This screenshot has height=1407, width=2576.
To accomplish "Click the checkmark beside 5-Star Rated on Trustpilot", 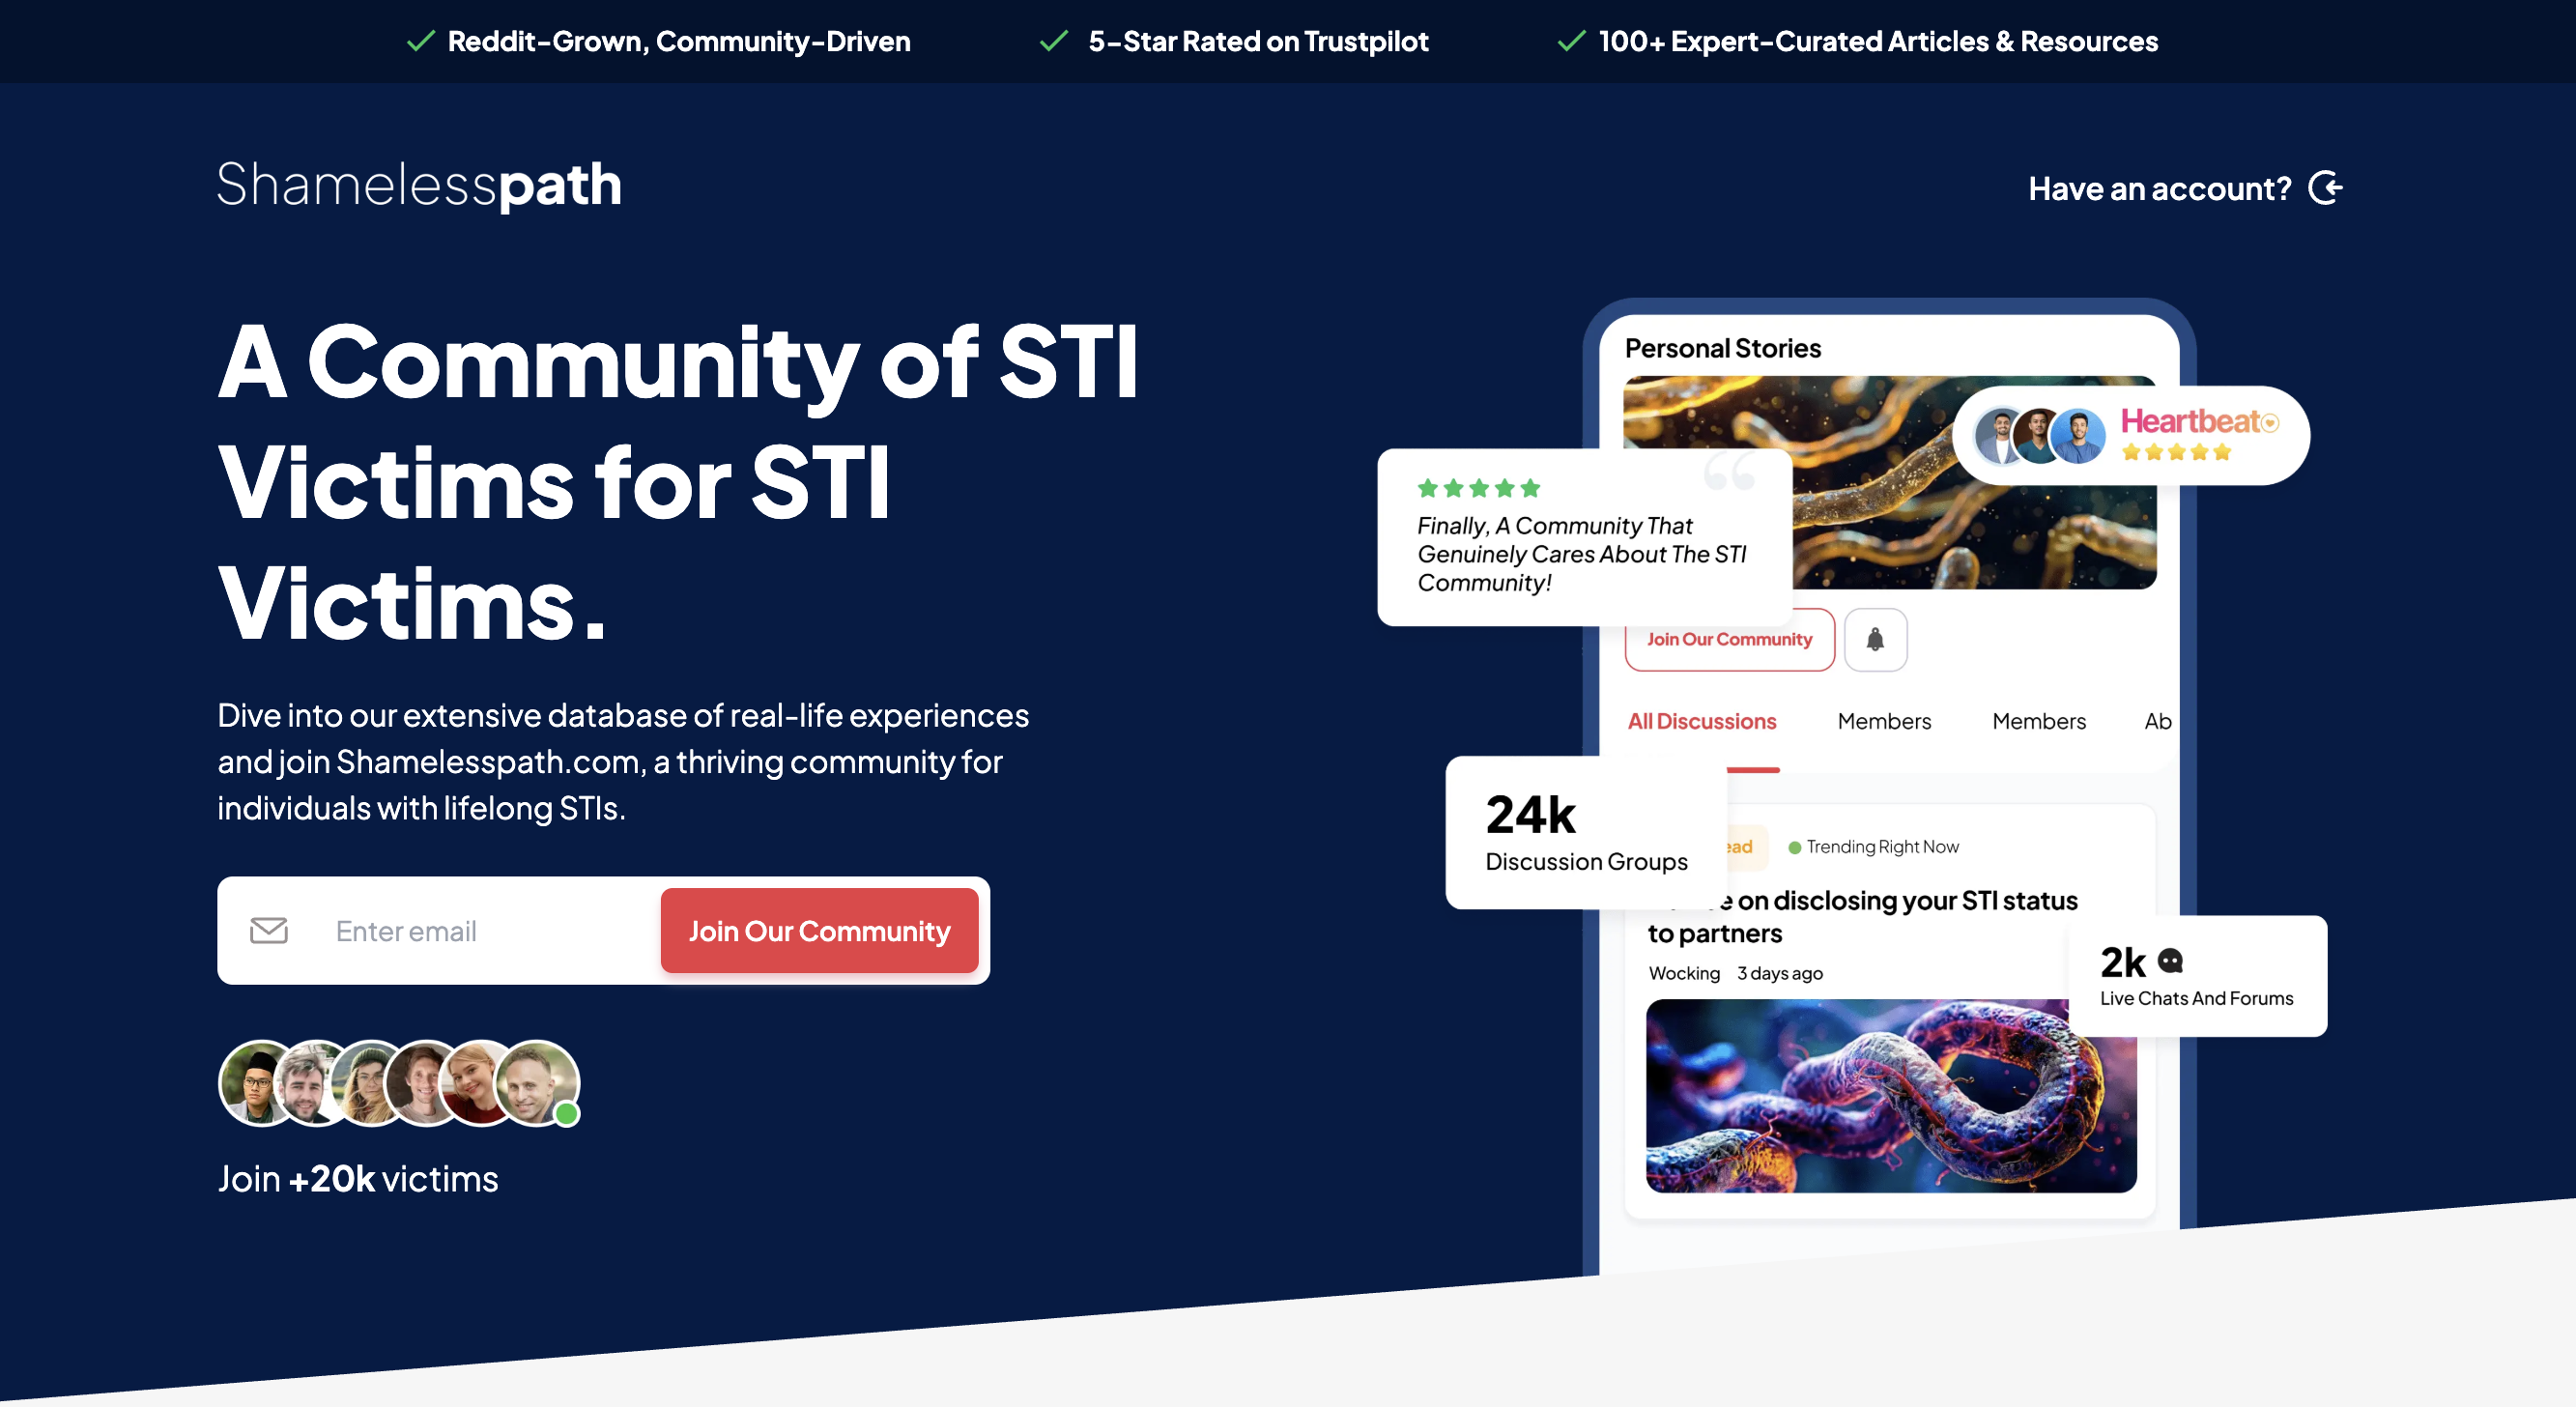I will pos(1054,41).
